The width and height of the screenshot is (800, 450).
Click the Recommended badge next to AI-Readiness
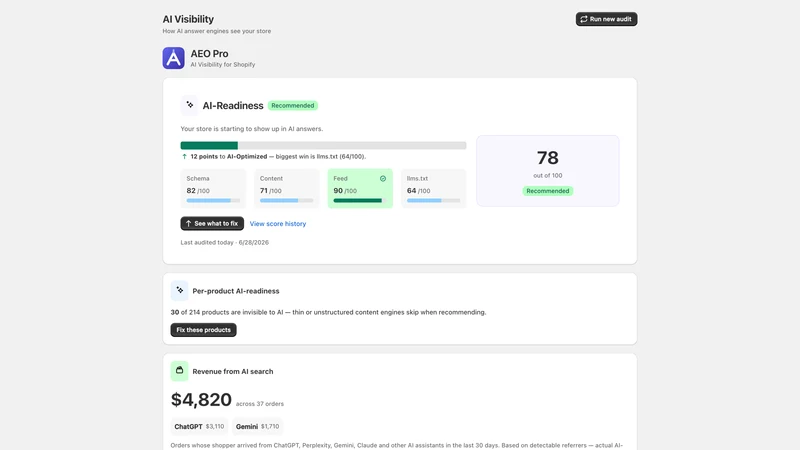(293, 106)
